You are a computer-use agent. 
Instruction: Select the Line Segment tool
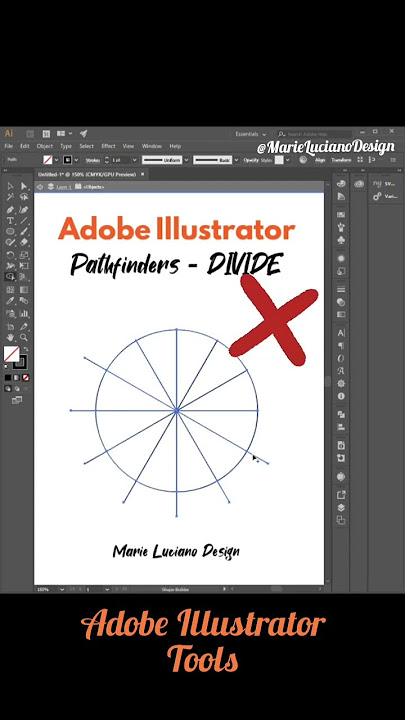click(x=24, y=221)
